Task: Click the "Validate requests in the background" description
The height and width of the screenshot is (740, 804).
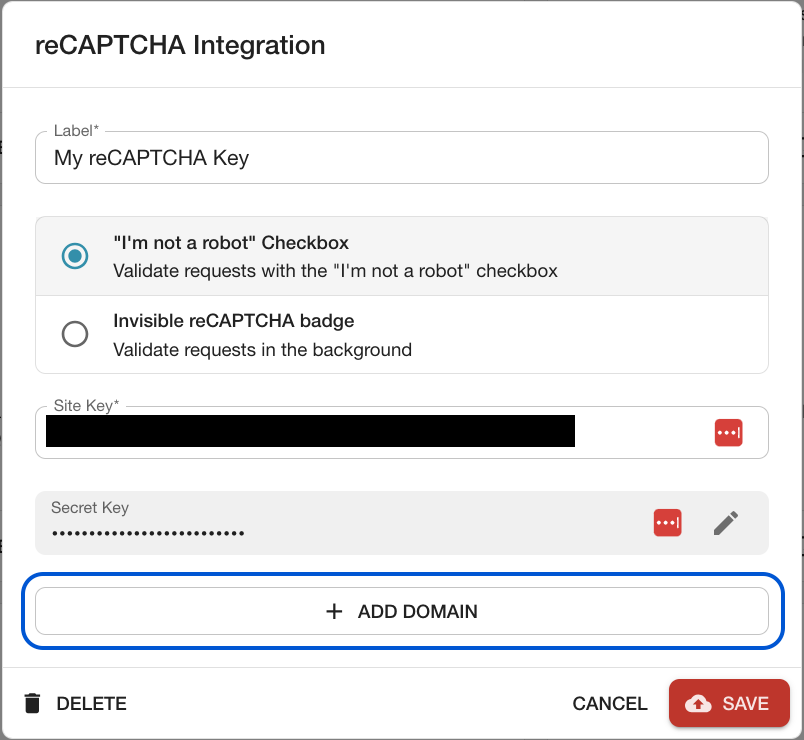Action: point(262,350)
